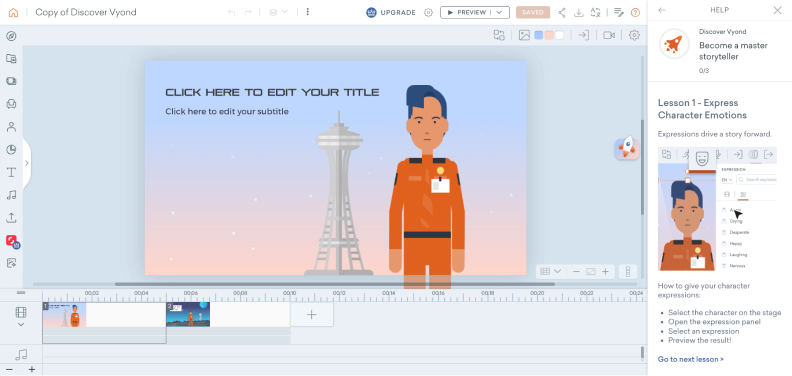Click the 'Click here to edit your title' text

click(272, 92)
